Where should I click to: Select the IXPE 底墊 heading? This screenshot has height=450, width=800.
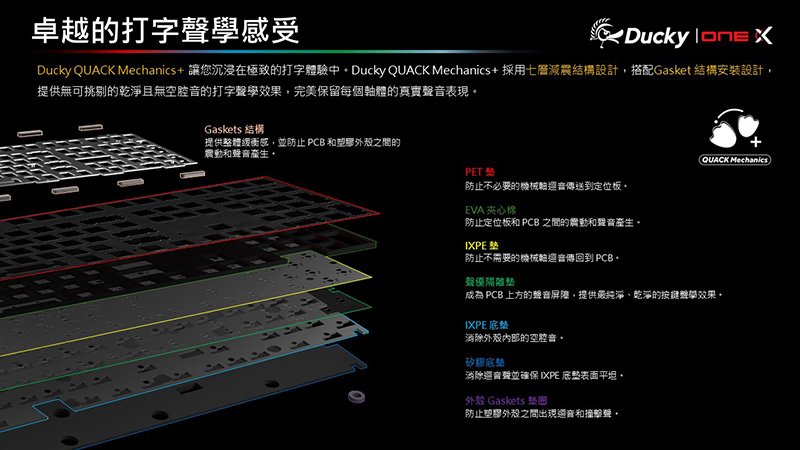point(487,325)
